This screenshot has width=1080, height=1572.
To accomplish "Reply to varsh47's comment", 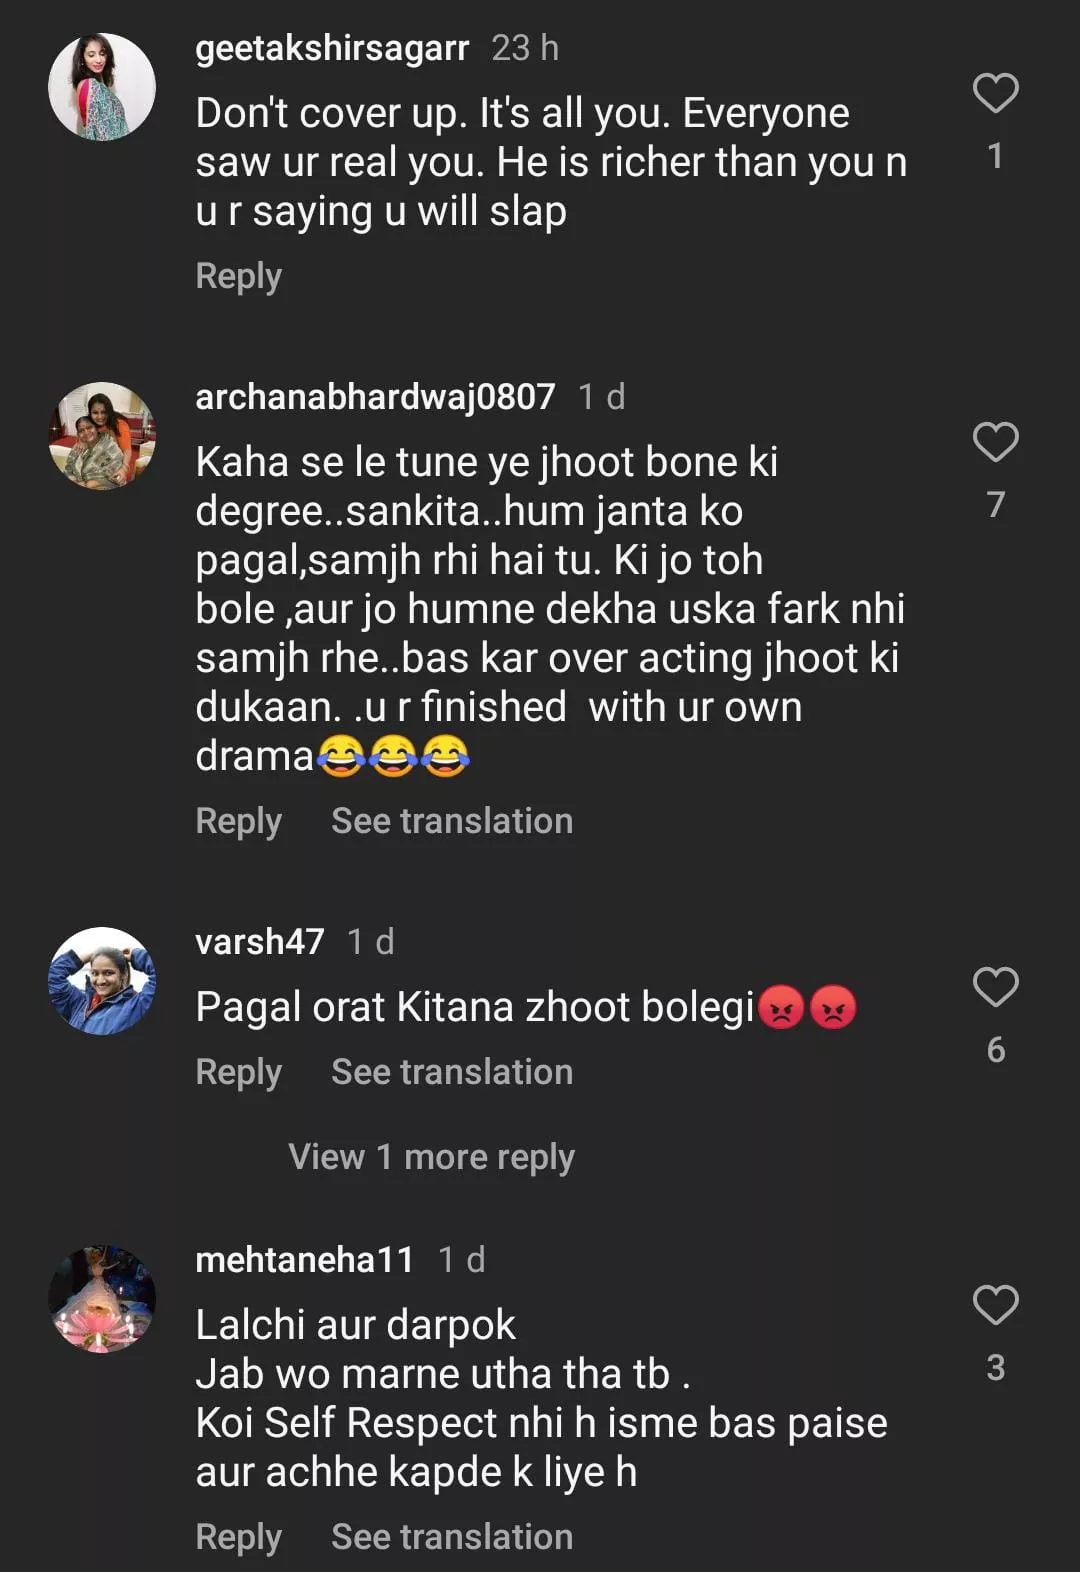I will pos(238,1072).
